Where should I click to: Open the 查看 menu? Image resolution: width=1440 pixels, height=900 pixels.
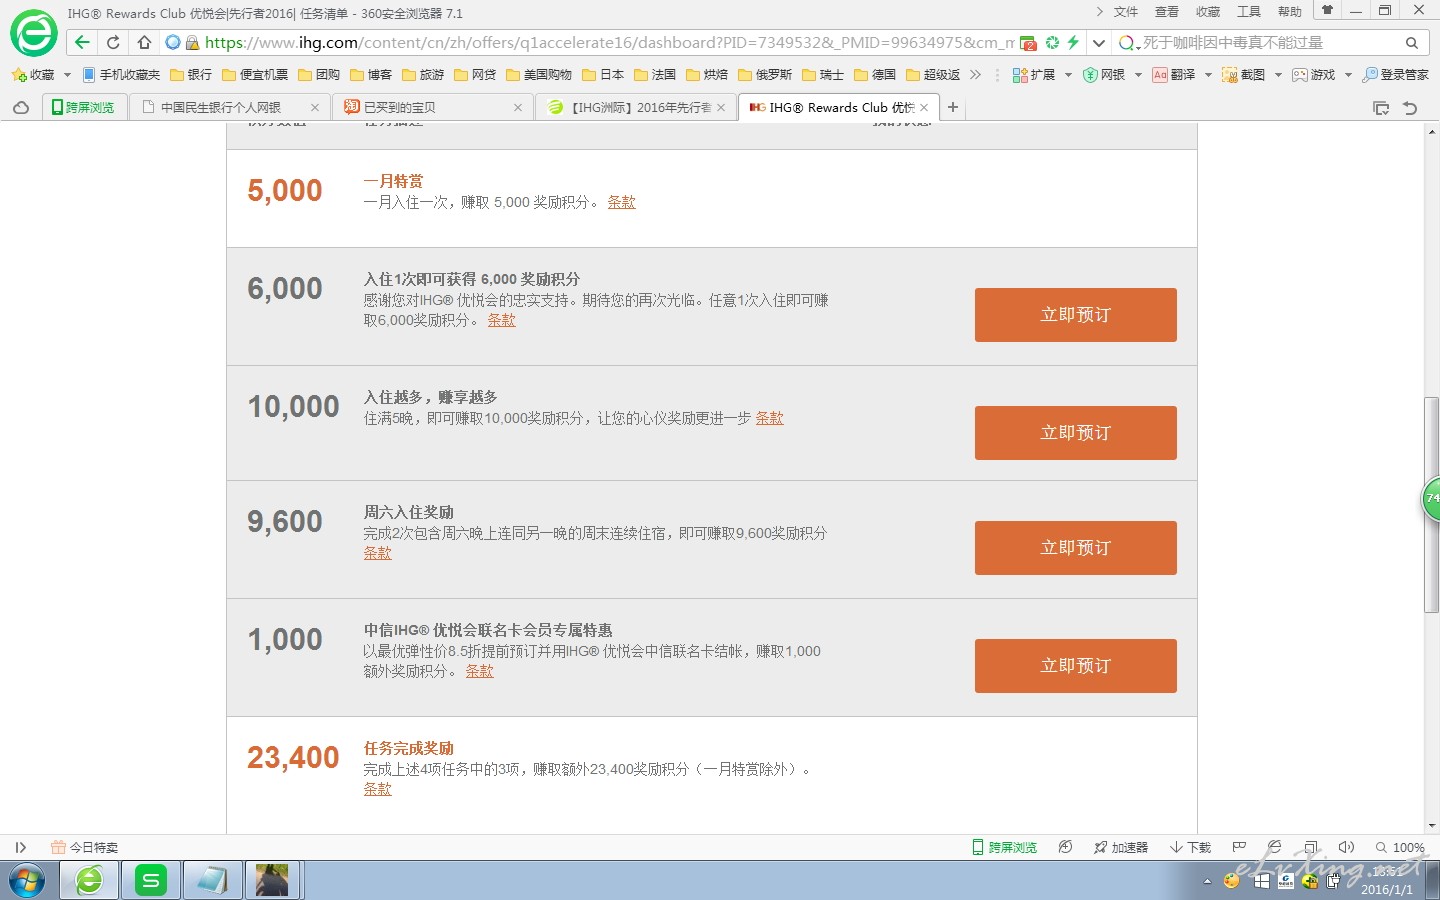1167,12
